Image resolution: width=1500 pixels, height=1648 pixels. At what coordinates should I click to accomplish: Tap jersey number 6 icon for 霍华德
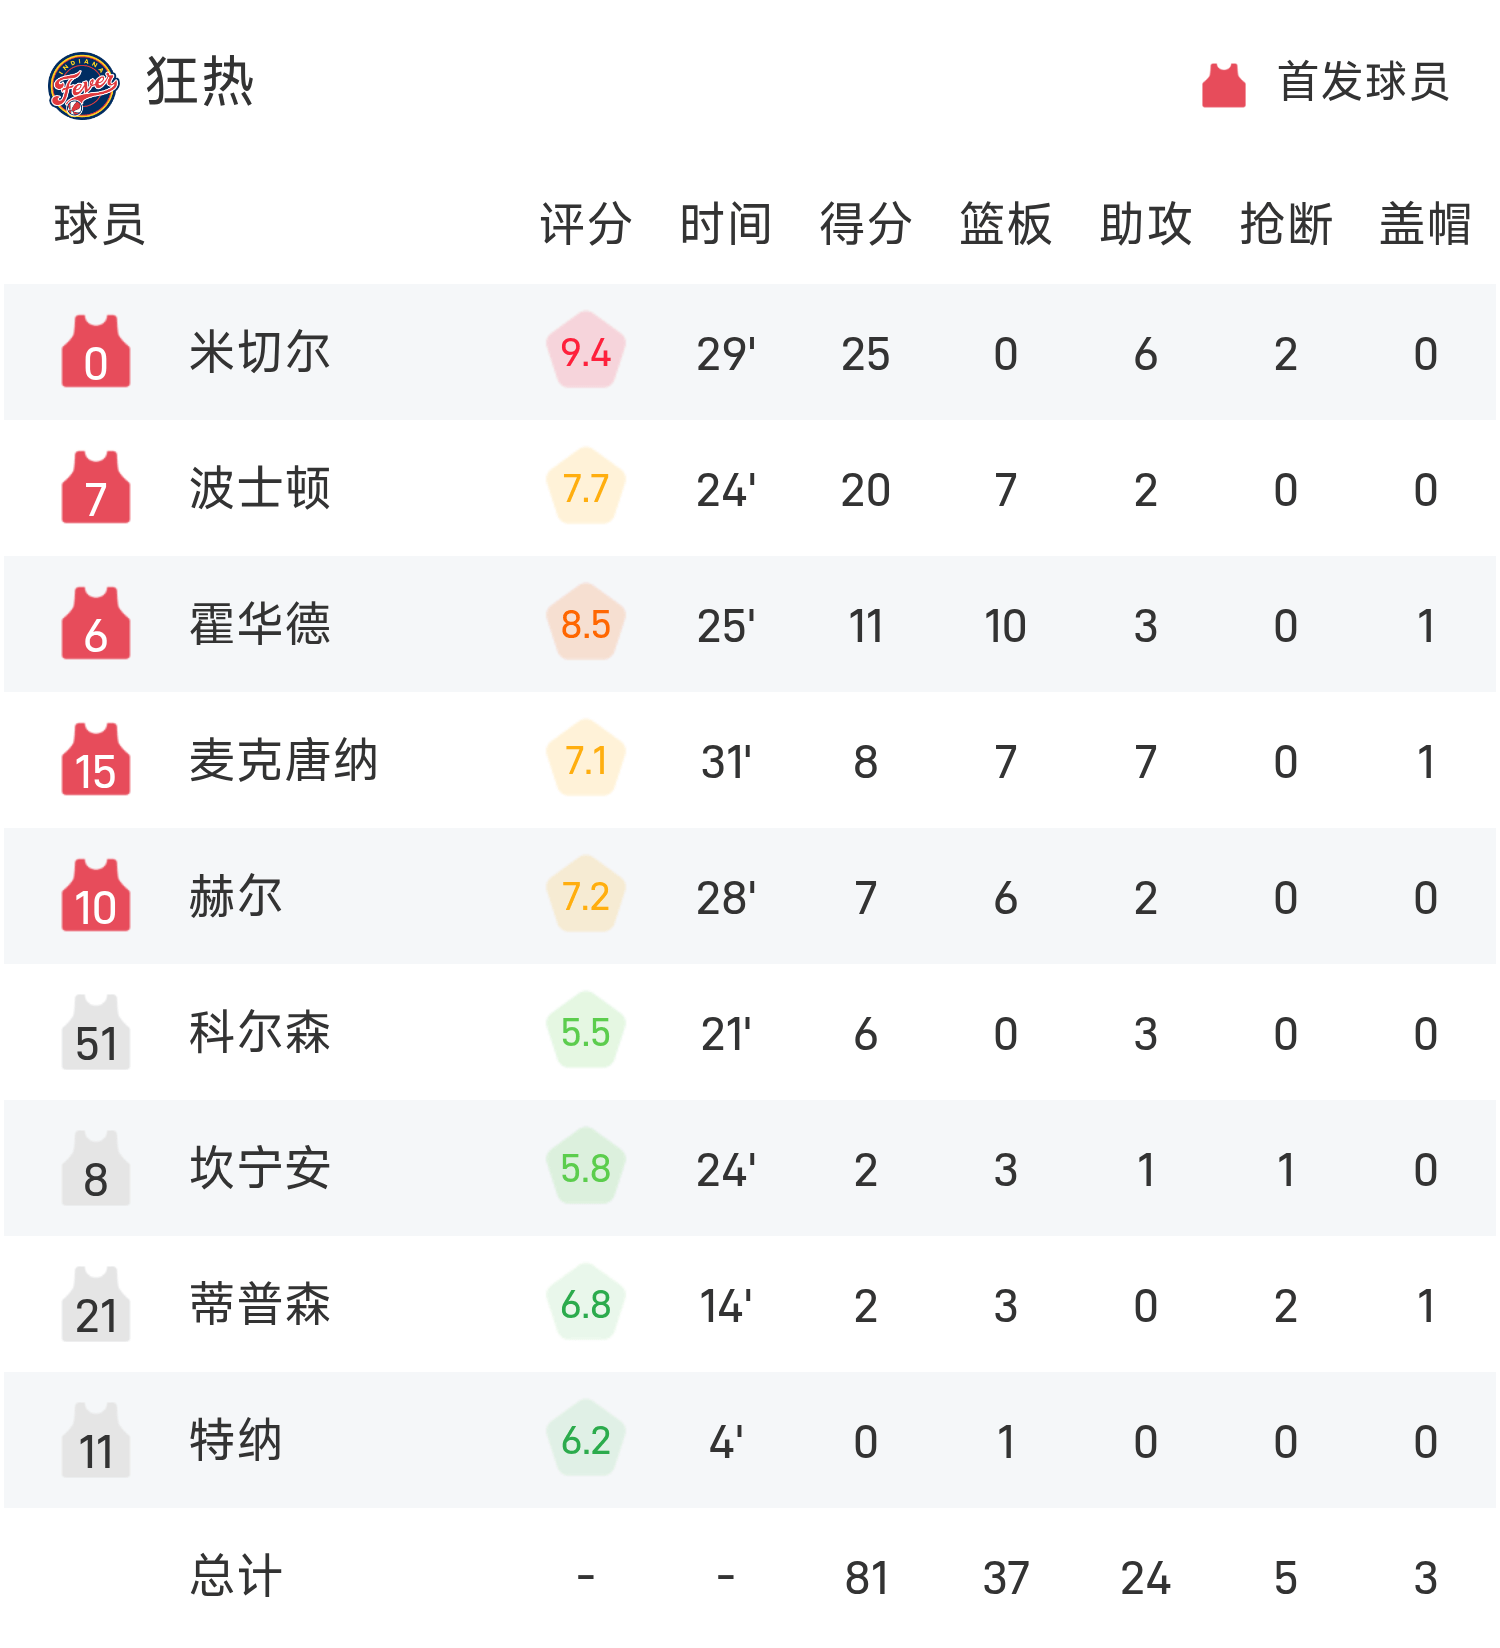(96, 625)
